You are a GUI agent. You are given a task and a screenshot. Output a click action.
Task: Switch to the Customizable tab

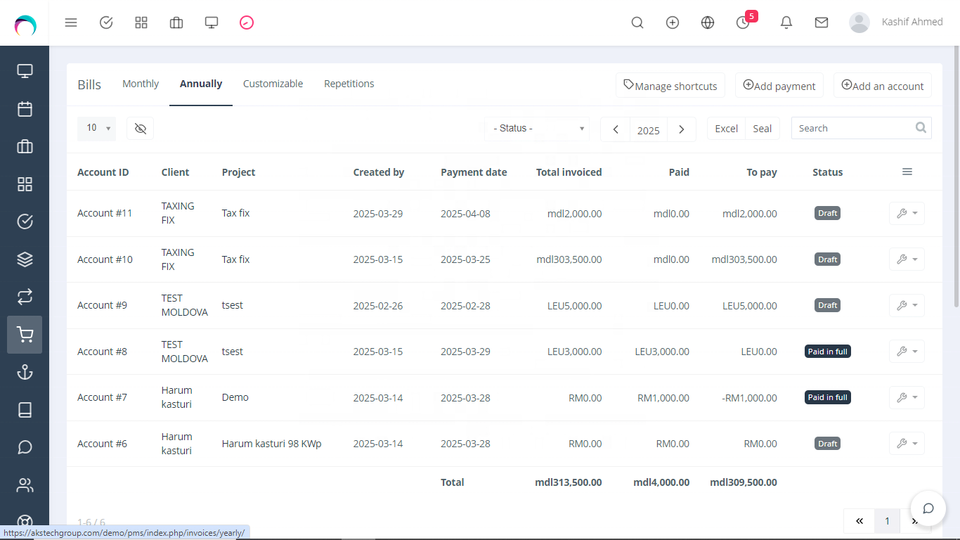272,84
